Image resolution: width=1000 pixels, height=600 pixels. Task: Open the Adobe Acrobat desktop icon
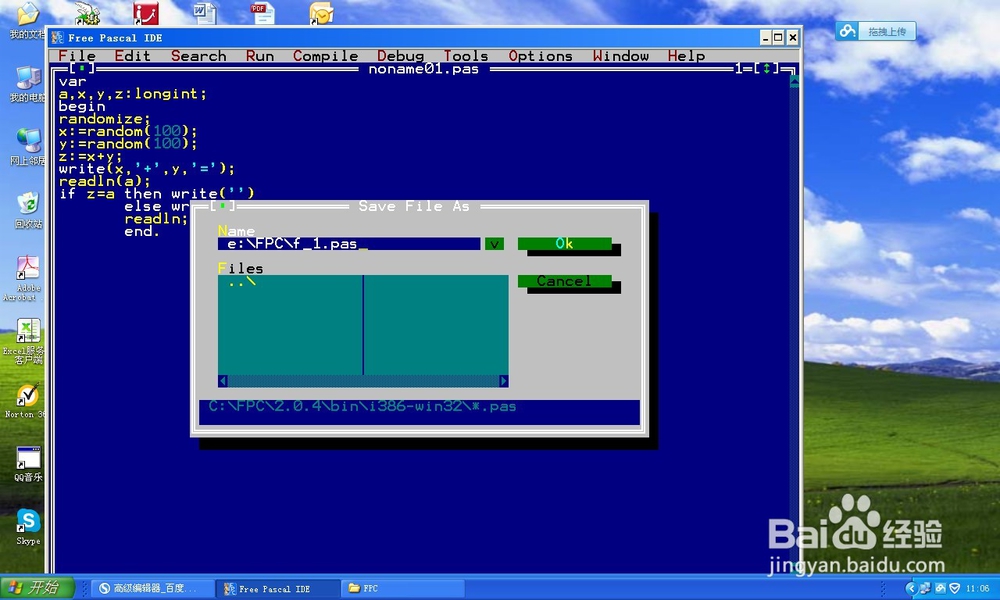click(x=26, y=278)
